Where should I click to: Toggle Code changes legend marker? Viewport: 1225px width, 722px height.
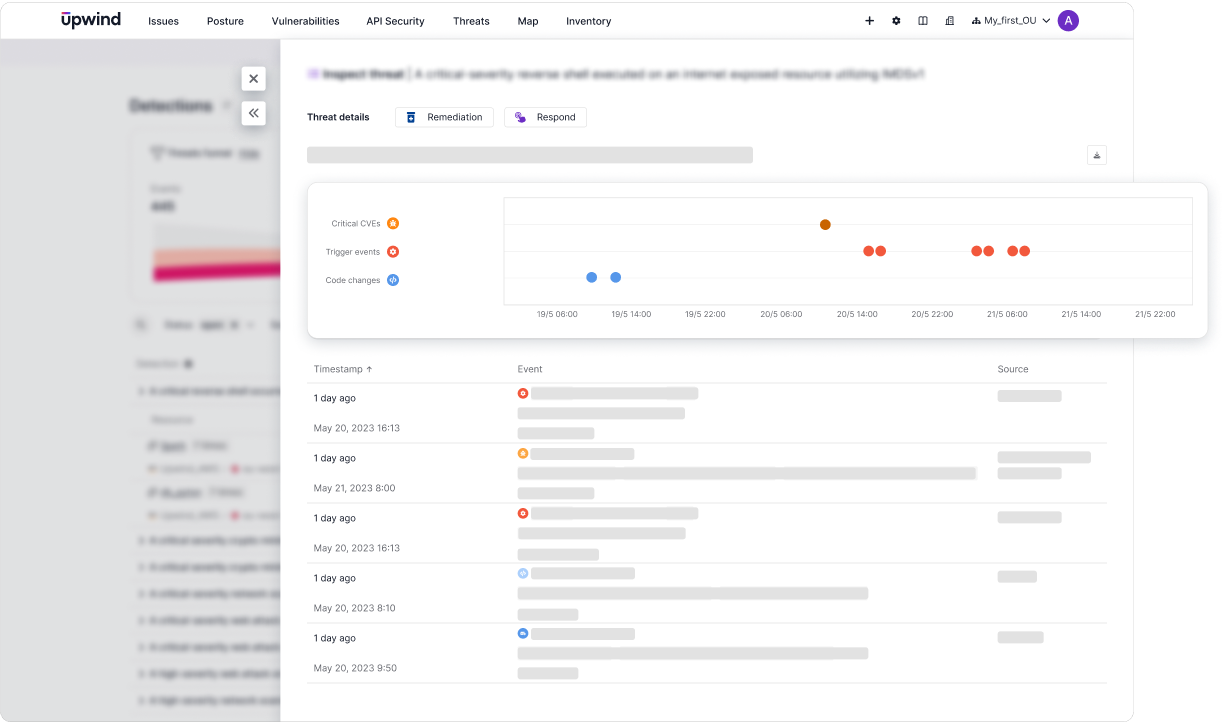[393, 280]
